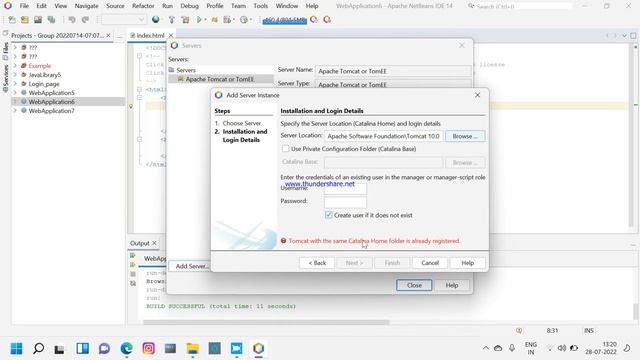Click the second profiler icon after memory bar

pos(327,20)
